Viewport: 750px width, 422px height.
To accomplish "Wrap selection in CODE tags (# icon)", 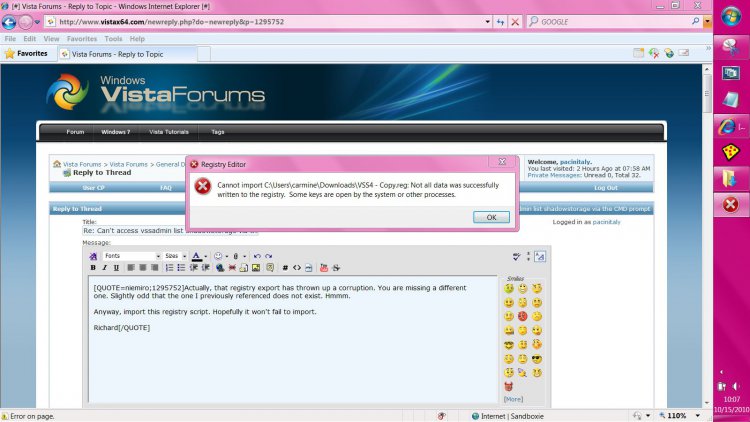I will (x=285, y=268).
